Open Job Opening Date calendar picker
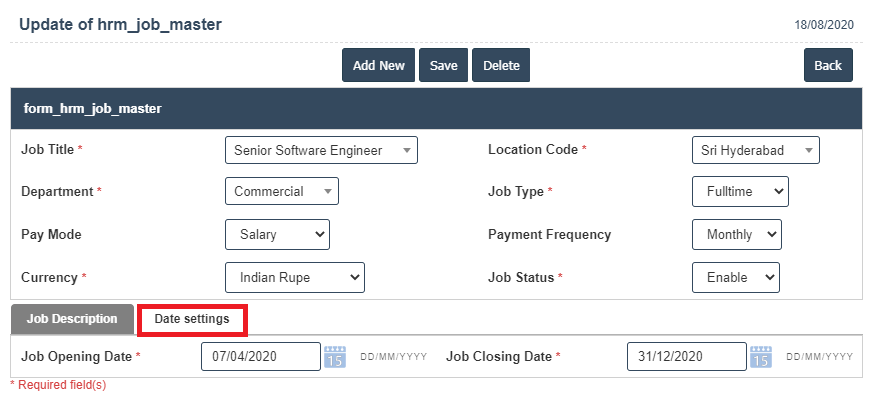Viewport: 875px width, 404px height. [335, 357]
